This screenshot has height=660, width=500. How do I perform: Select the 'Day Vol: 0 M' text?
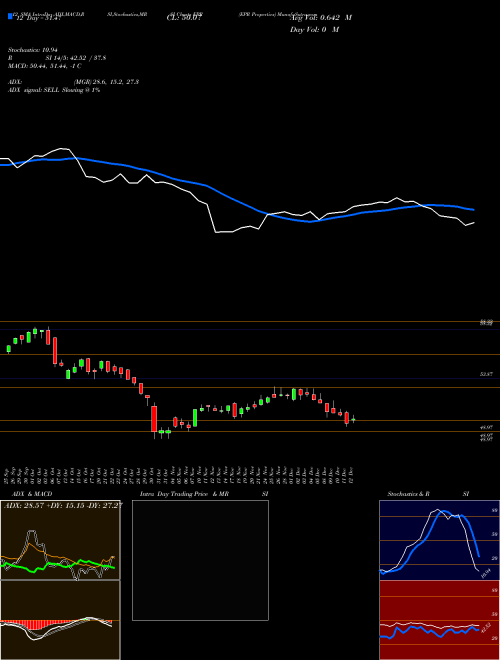tap(314, 30)
